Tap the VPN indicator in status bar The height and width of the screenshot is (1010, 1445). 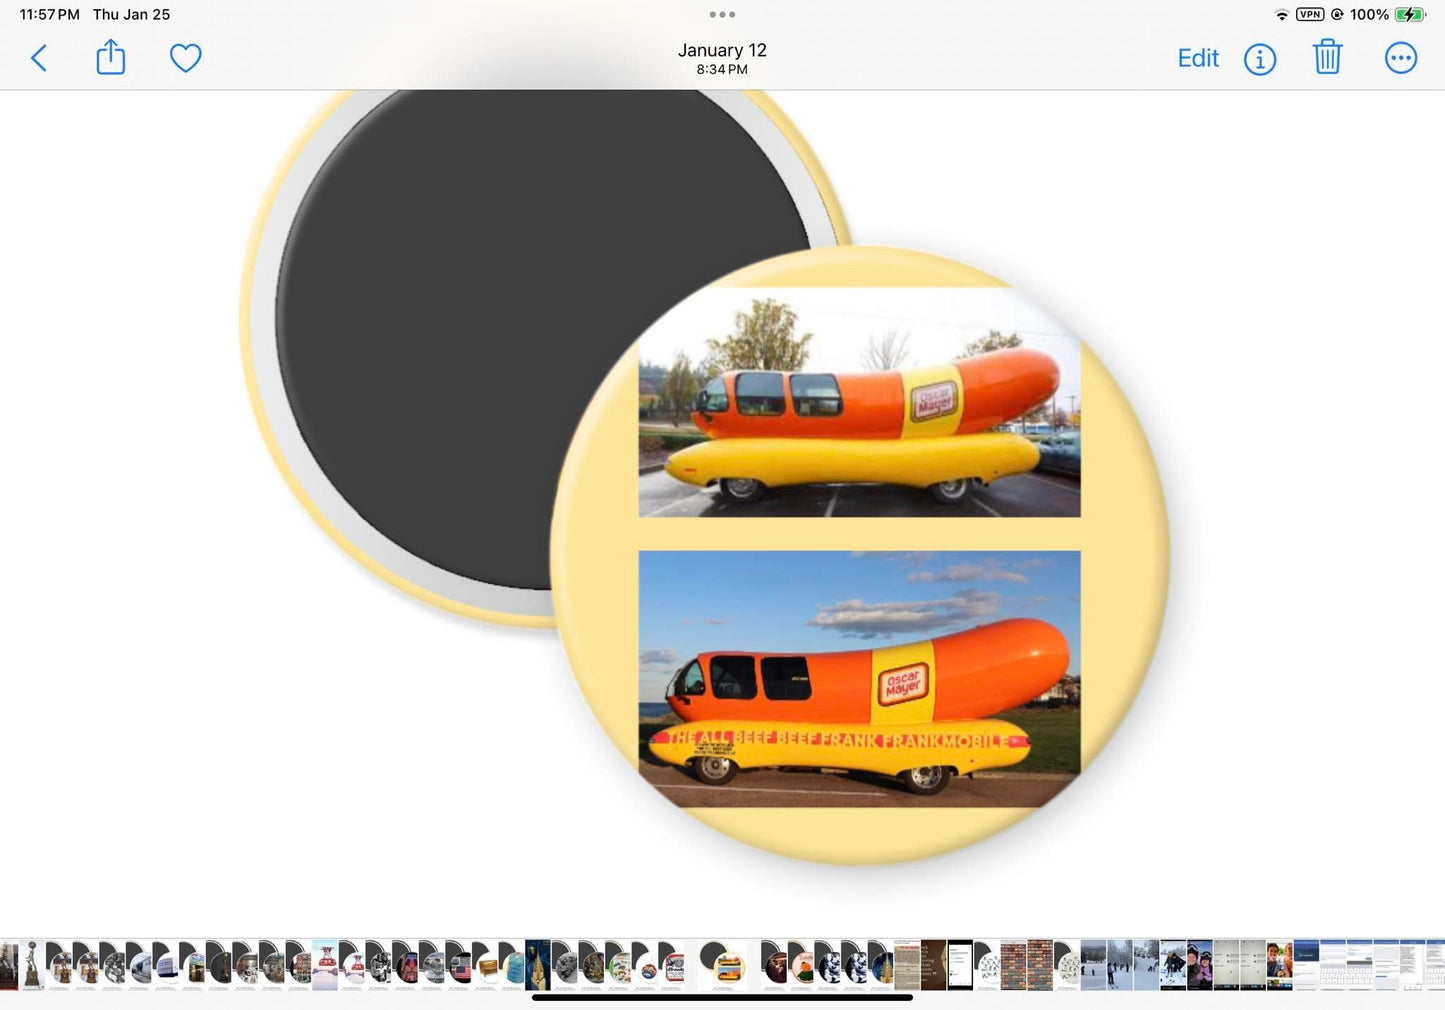click(x=1309, y=15)
